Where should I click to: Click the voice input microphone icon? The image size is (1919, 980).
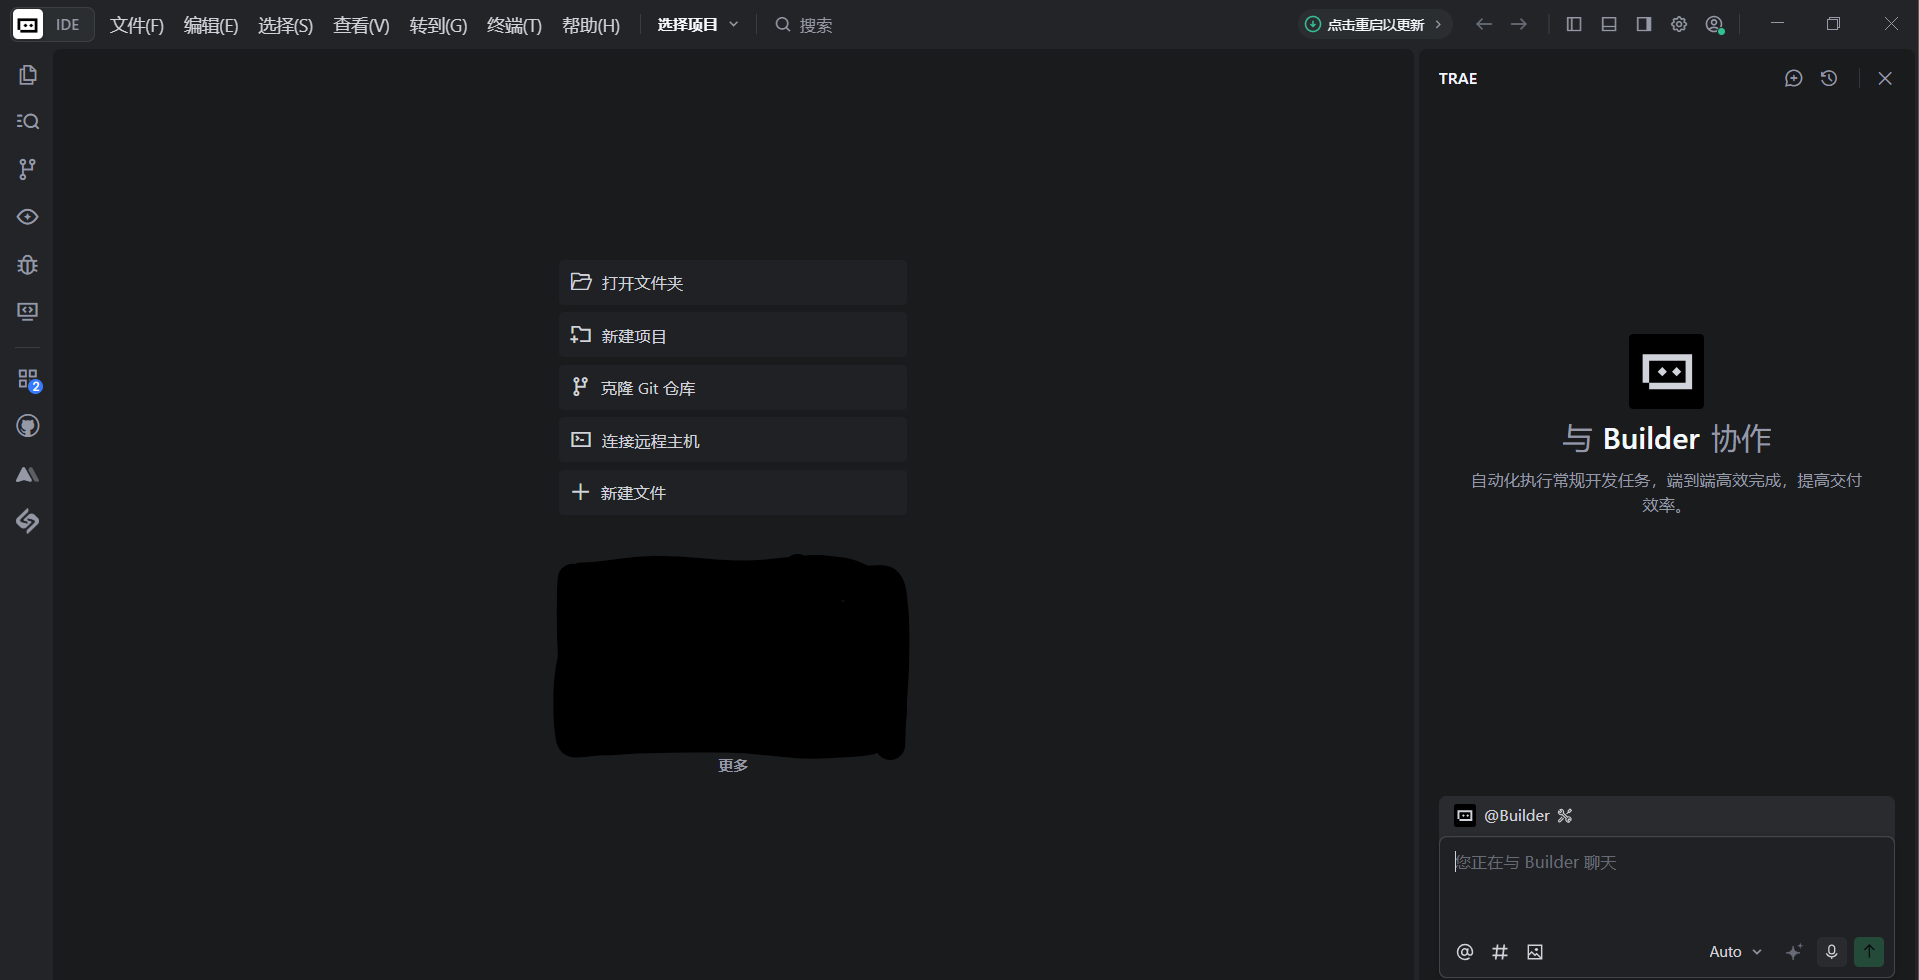pyautogui.click(x=1831, y=952)
